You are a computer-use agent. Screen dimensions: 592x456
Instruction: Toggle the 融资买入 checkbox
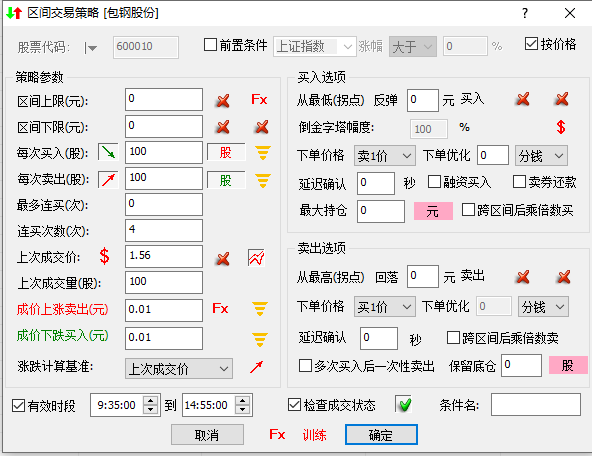[434, 182]
